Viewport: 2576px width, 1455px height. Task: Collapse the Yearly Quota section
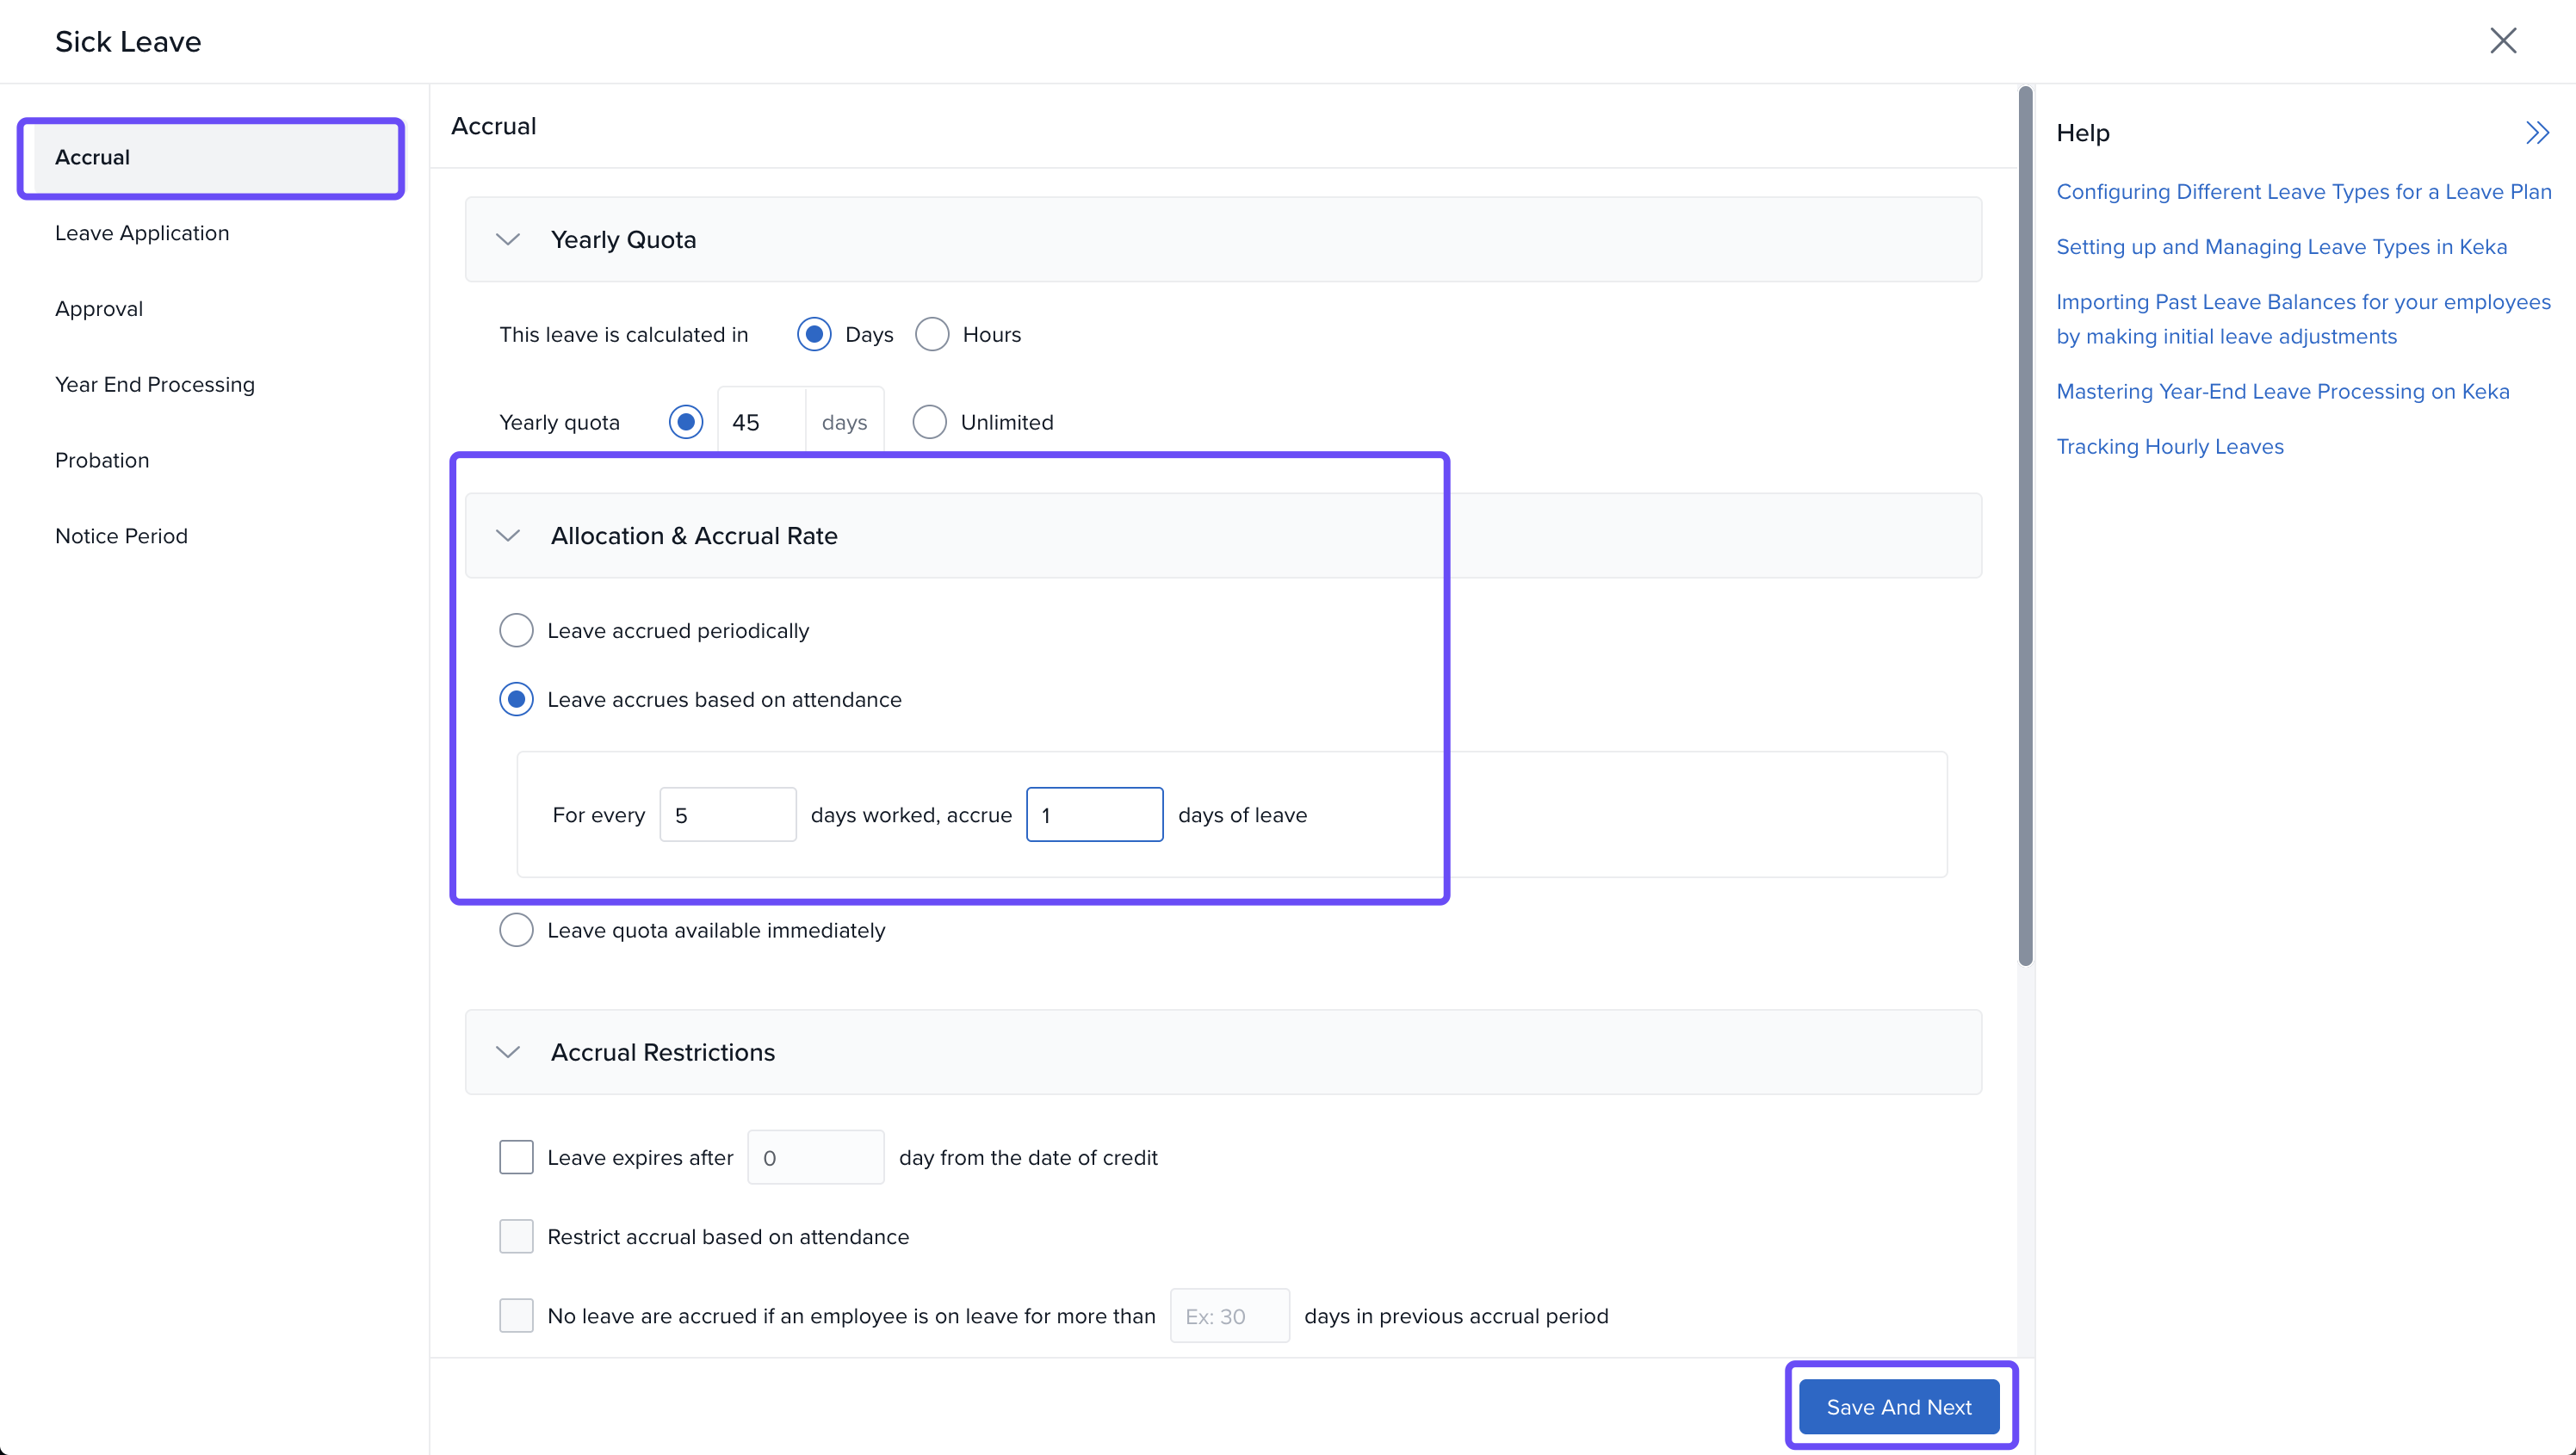click(508, 240)
